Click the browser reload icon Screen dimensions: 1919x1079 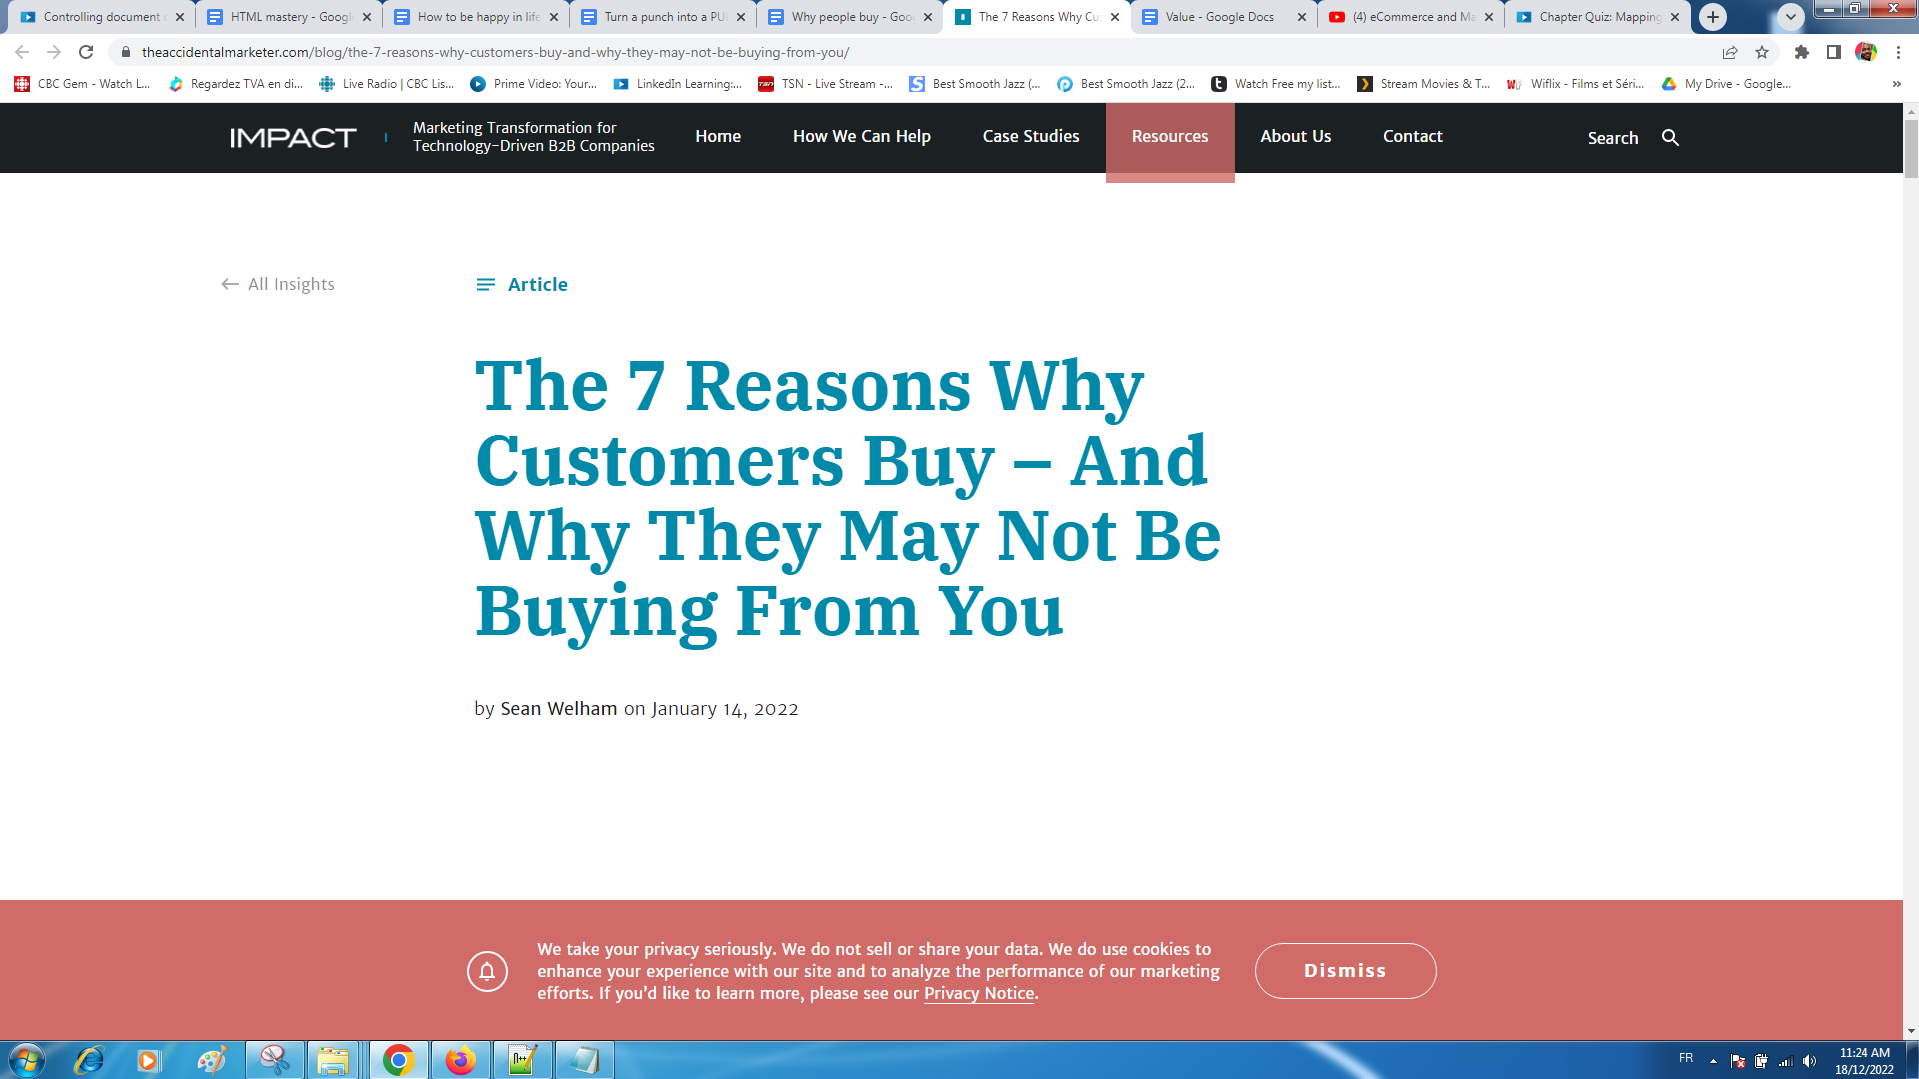pos(86,52)
